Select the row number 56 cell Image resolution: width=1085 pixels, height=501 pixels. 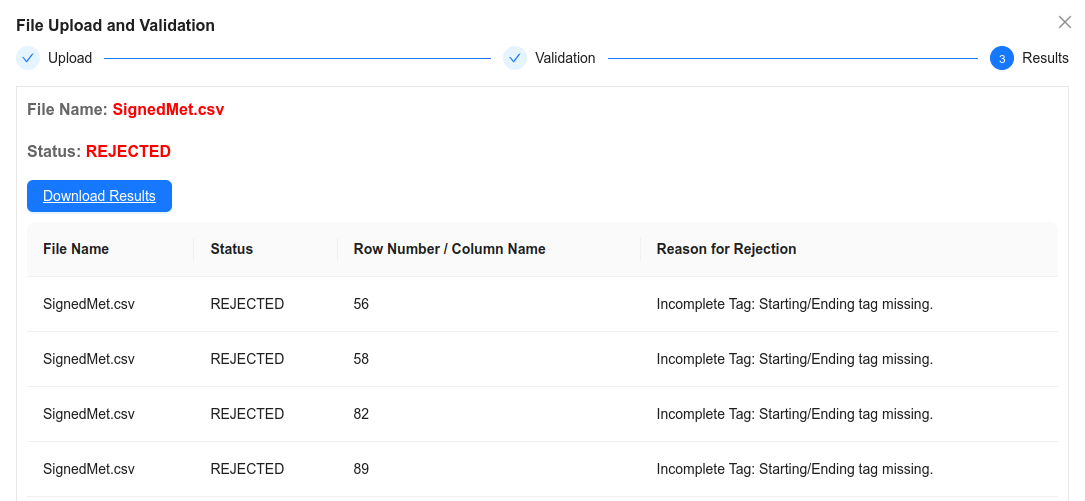(x=361, y=304)
